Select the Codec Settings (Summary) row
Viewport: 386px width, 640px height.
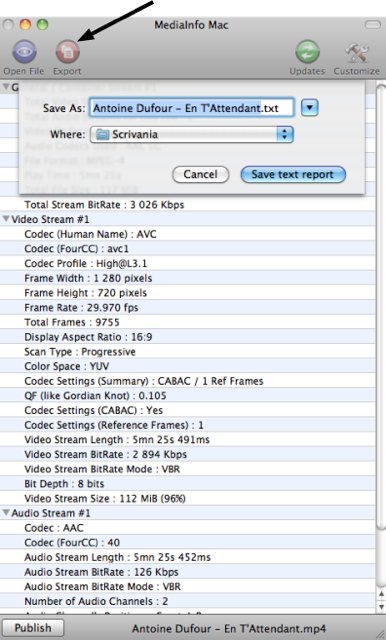click(187, 381)
